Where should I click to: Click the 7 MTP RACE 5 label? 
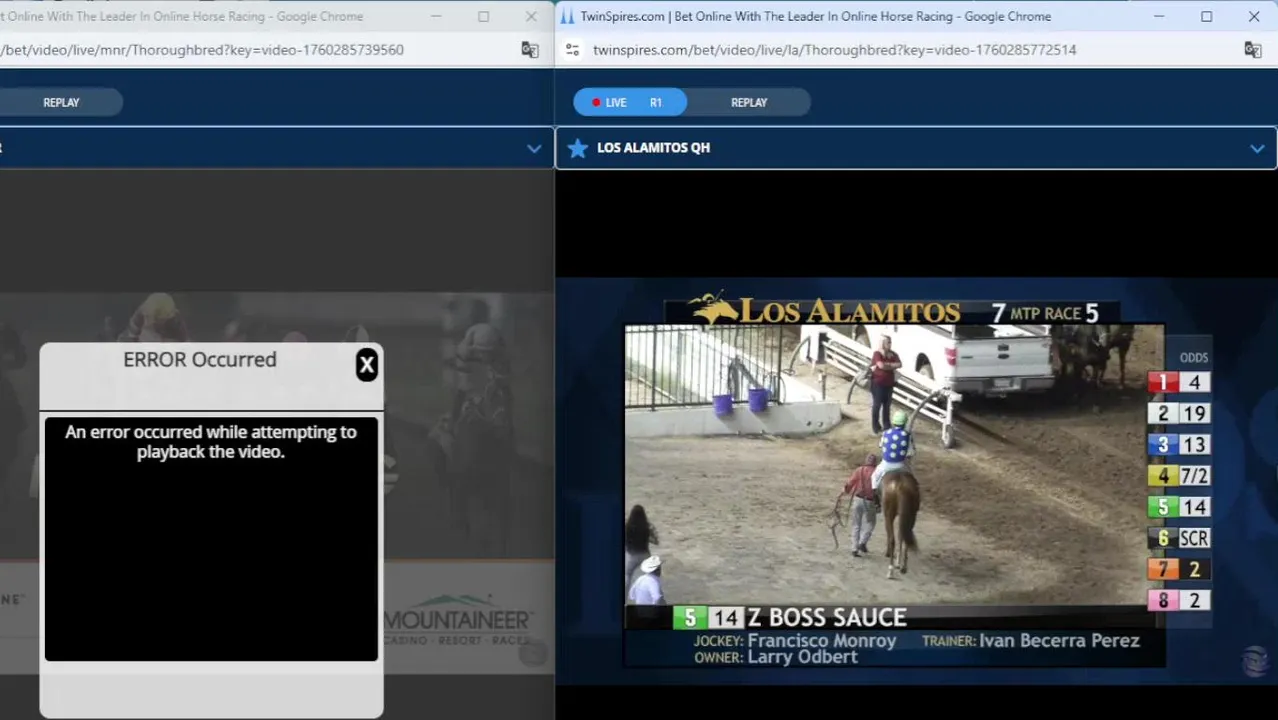pos(1045,313)
